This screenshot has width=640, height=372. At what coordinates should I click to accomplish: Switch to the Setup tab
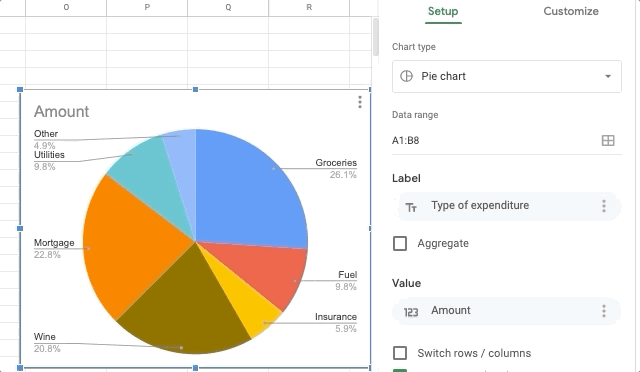coord(443,11)
